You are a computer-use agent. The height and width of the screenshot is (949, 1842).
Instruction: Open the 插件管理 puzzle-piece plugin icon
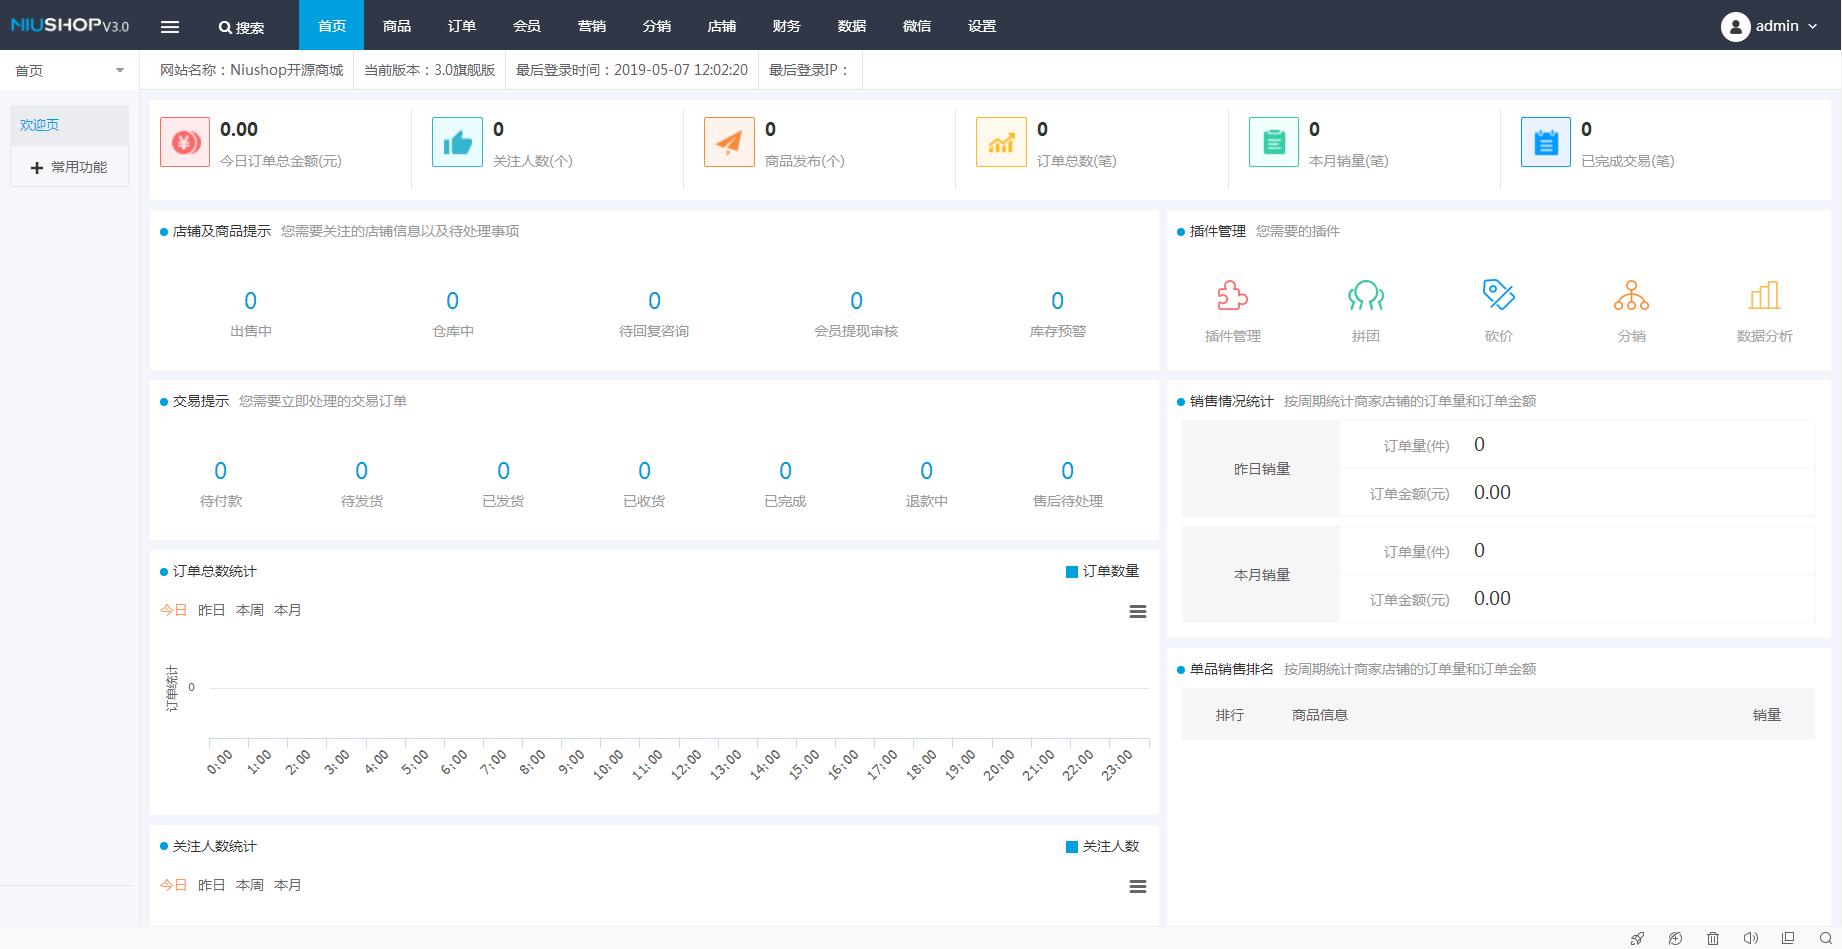[x=1232, y=296]
